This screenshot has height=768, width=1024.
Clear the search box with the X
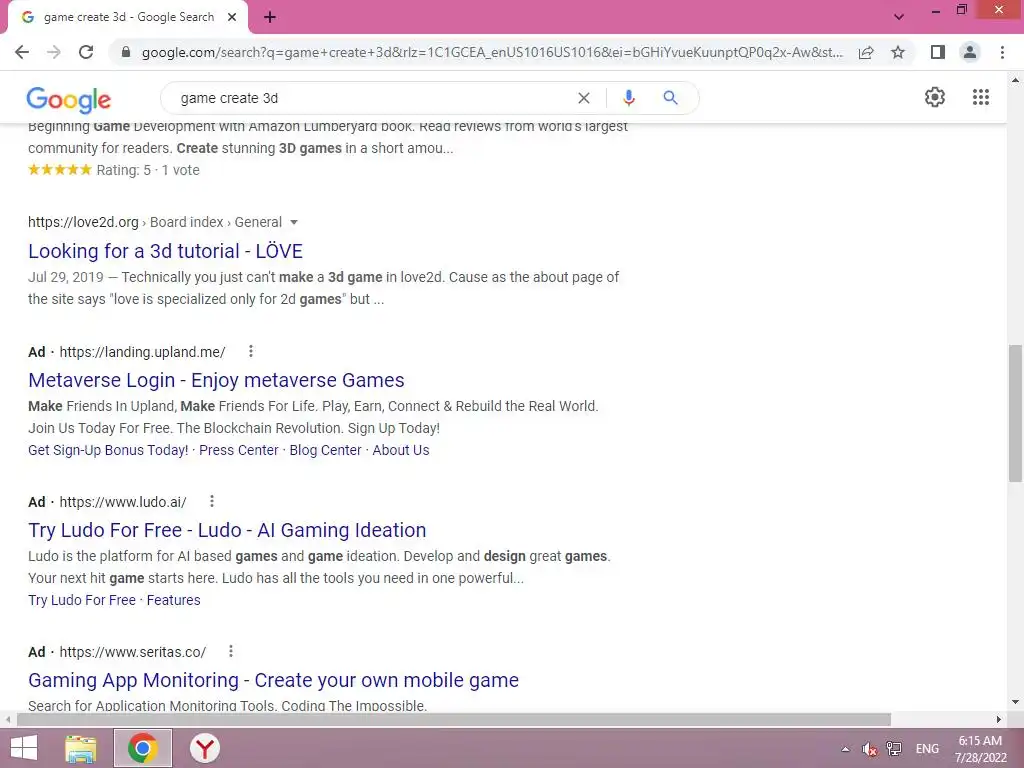tap(584, 98)
